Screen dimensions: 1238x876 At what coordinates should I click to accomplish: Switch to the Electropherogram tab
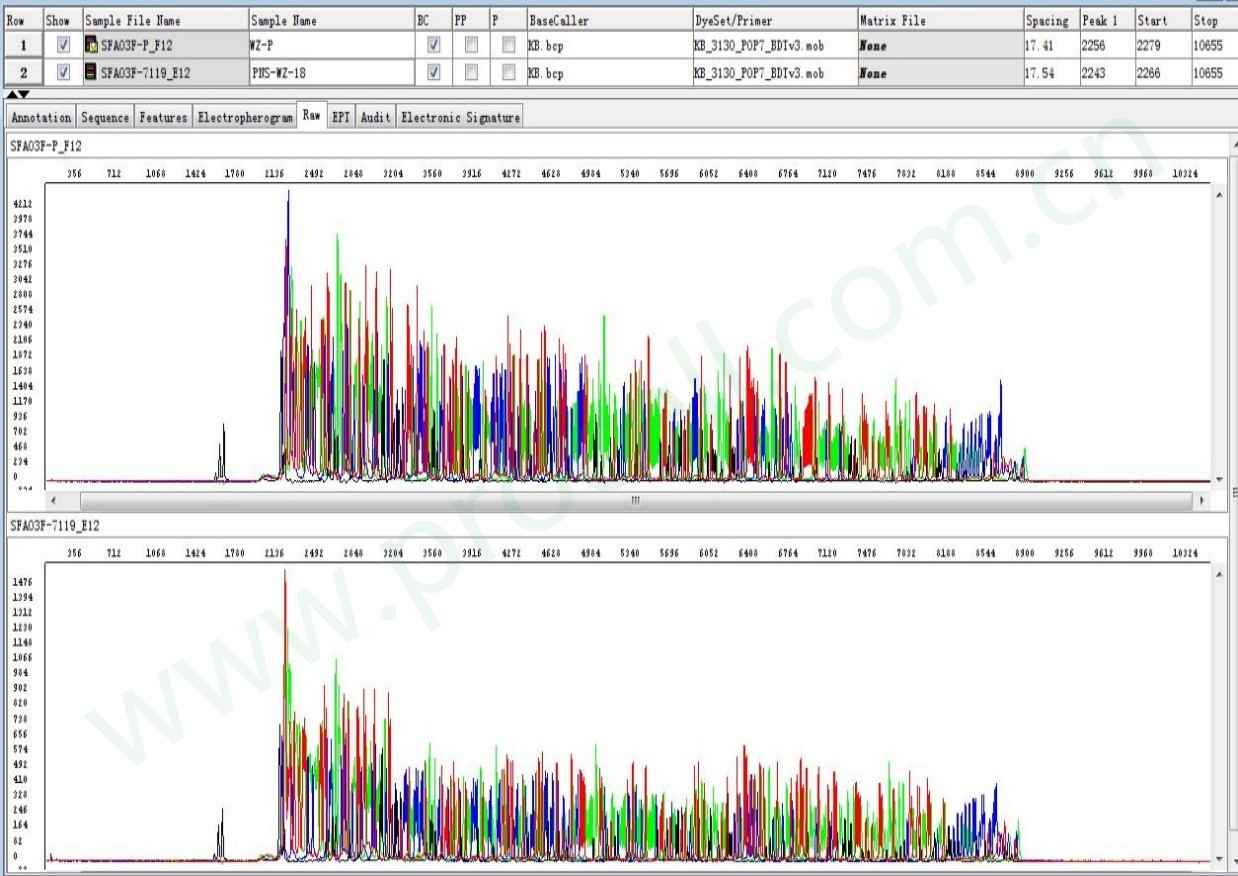[246, 118]
